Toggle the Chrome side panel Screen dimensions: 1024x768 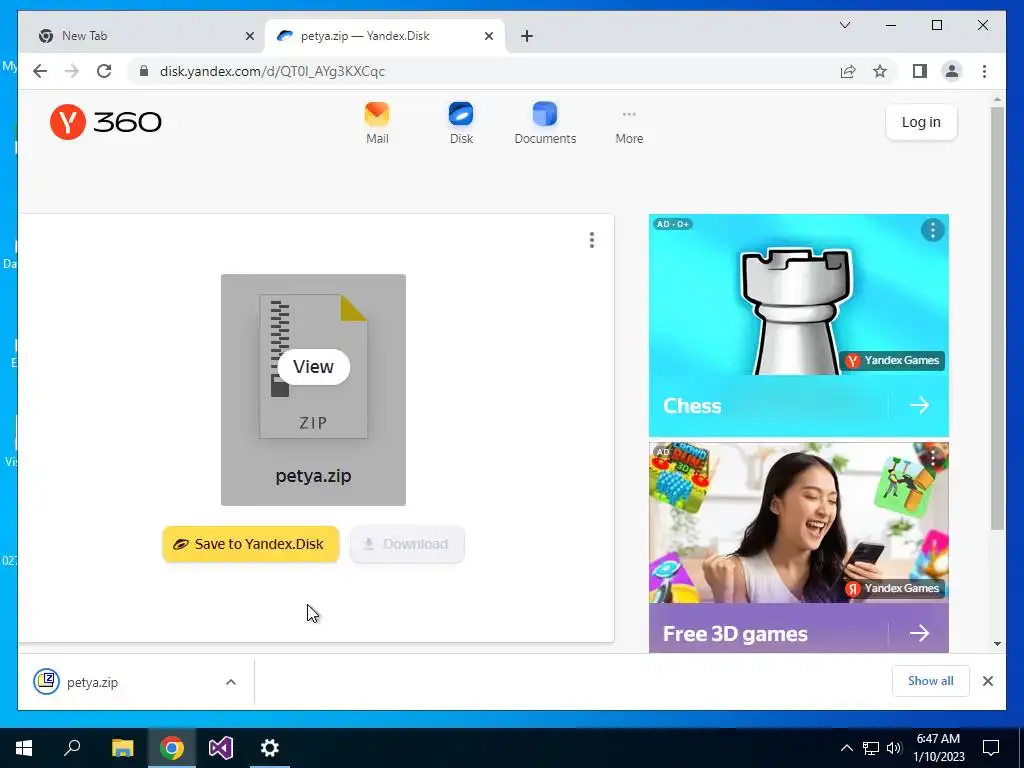pyautogui.click(x=920, y=71)
